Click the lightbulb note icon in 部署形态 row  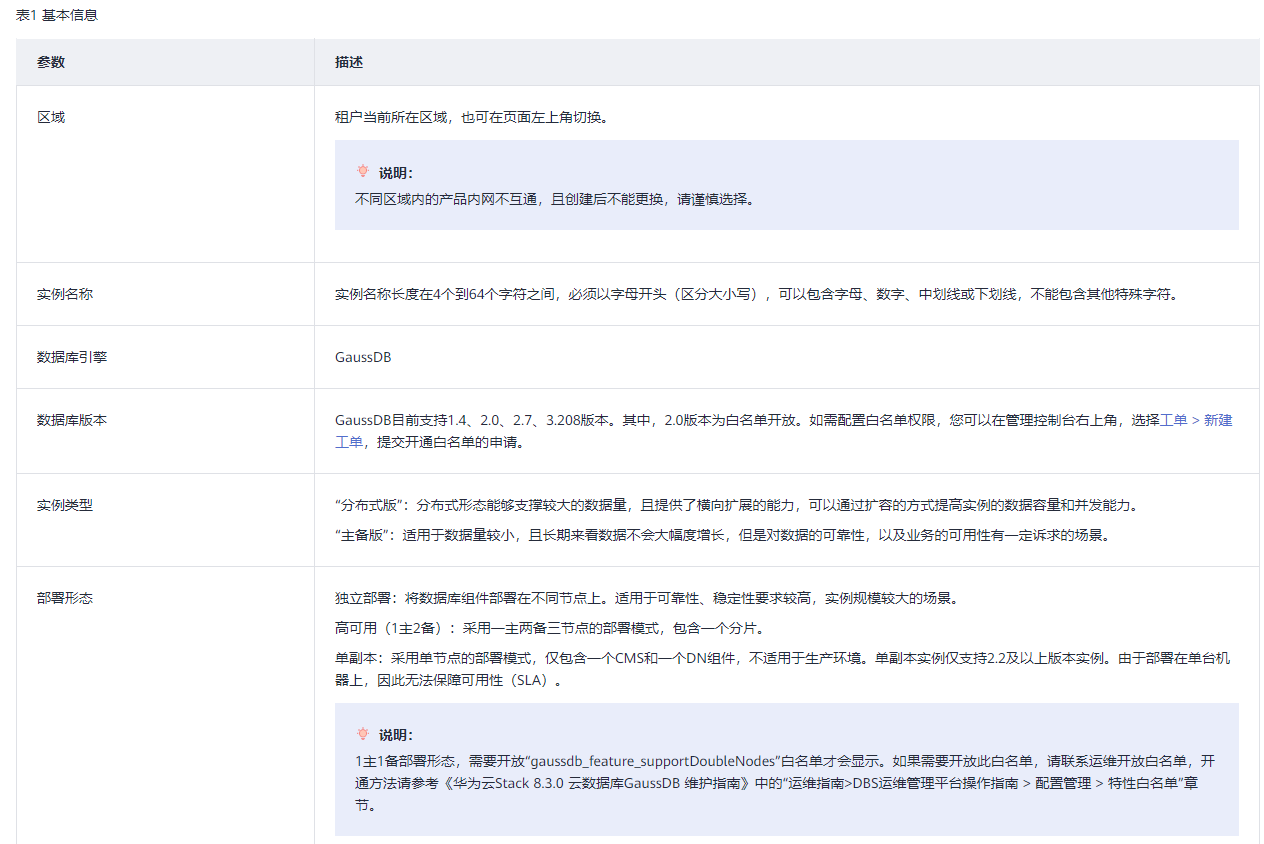pyautogui.click(x=363, y=735)
